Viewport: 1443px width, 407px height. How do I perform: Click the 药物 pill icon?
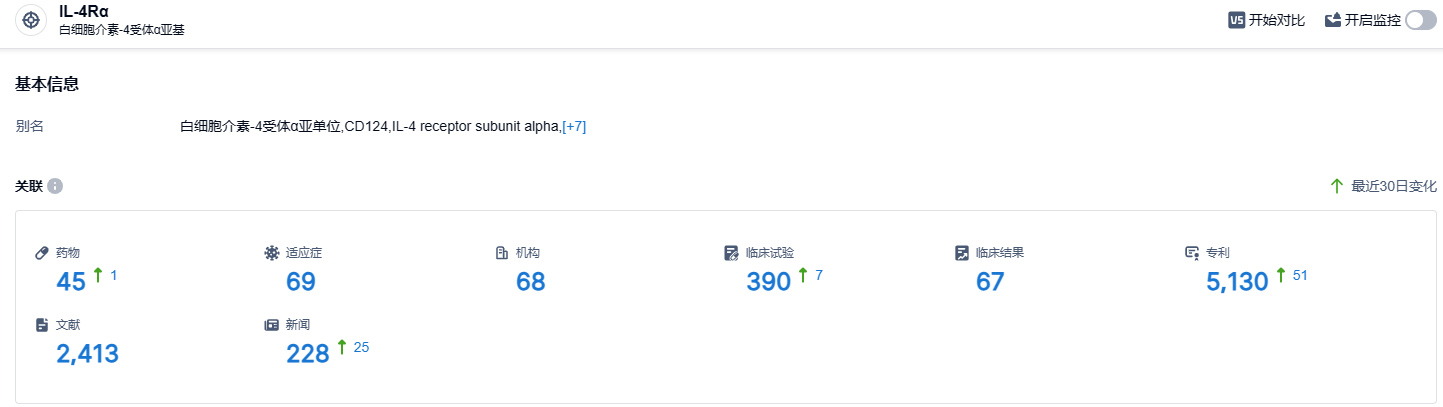click(x=42, y=253)
